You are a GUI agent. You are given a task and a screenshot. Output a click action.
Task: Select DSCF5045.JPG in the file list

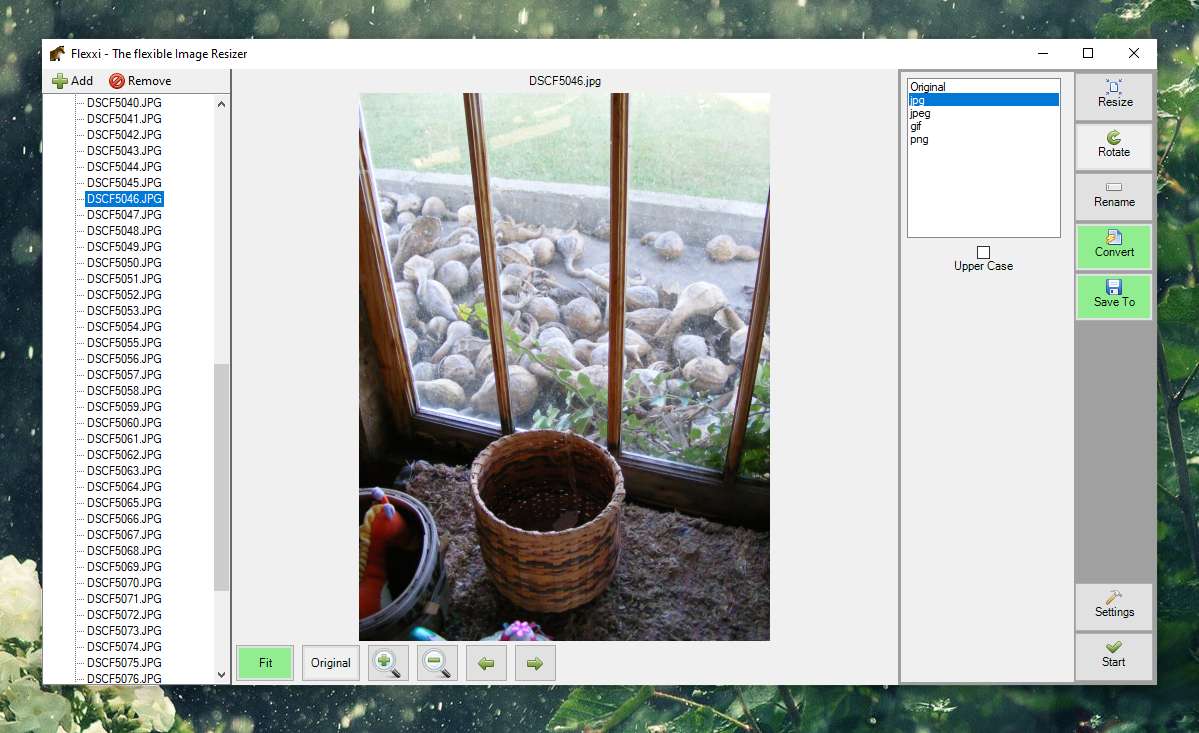(124, 183)
